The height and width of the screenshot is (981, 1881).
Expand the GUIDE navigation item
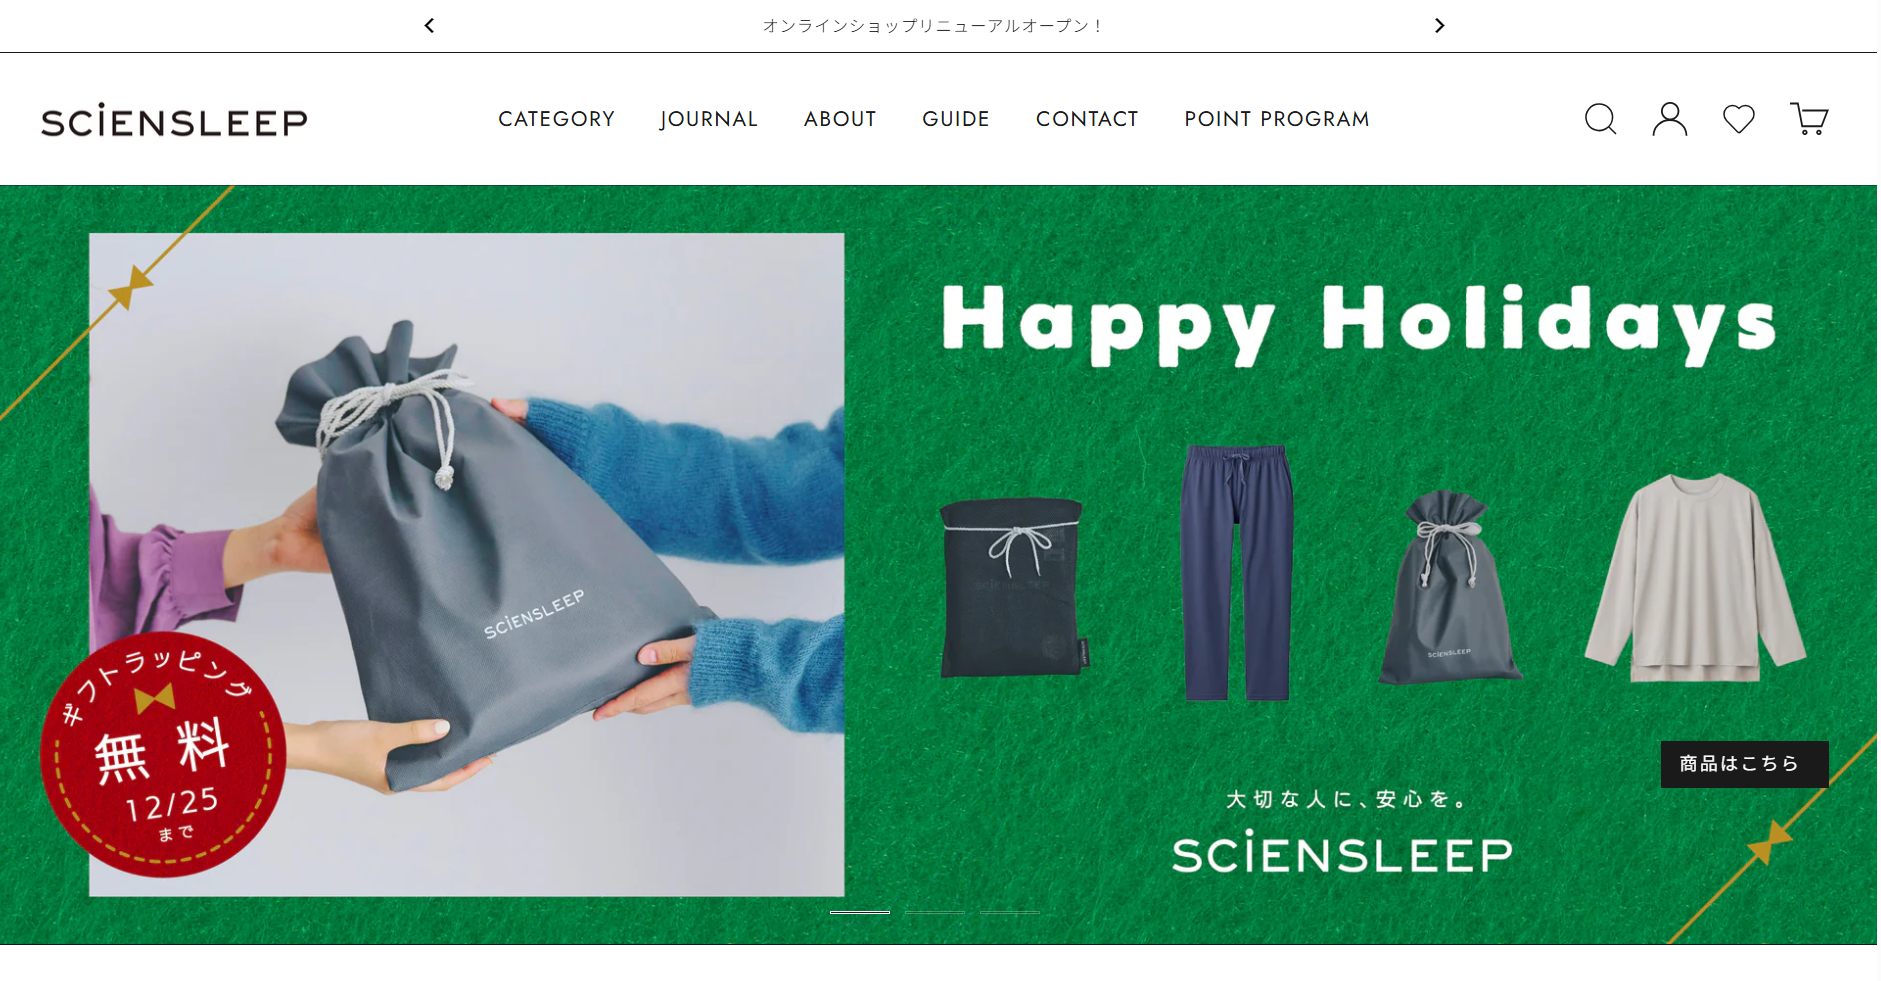coord(956,119)
